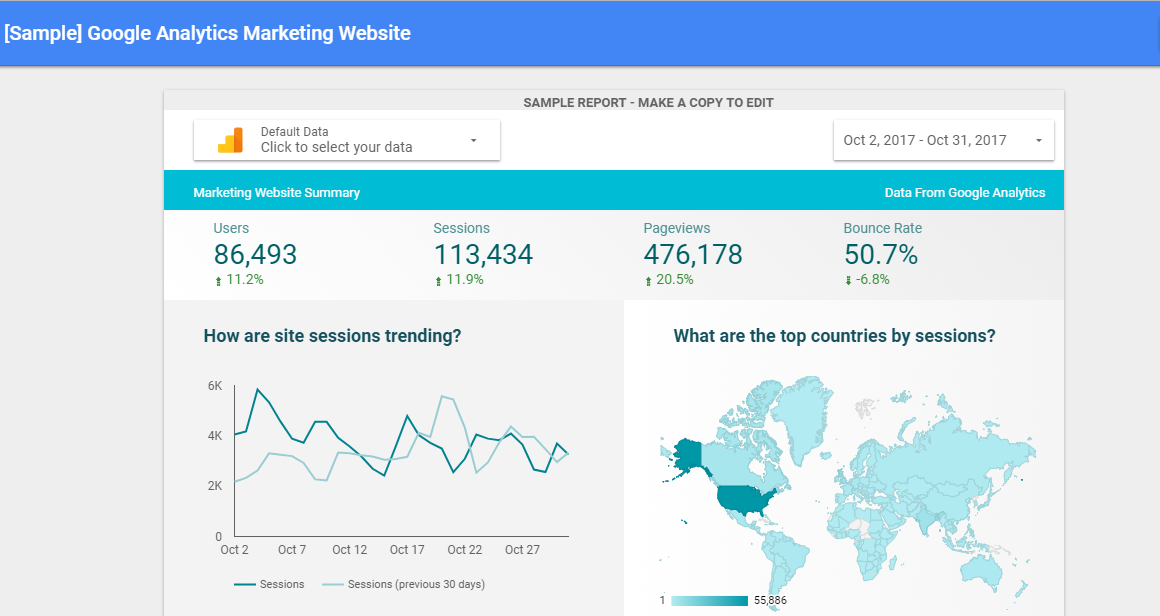Screen dimensions: 1160x616
Task: Select the Bounce Rate 50.7% scorecard
Action: click(880, 255)
